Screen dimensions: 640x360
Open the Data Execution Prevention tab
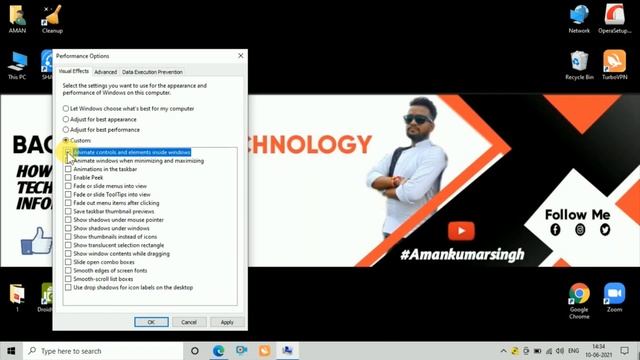152,72
